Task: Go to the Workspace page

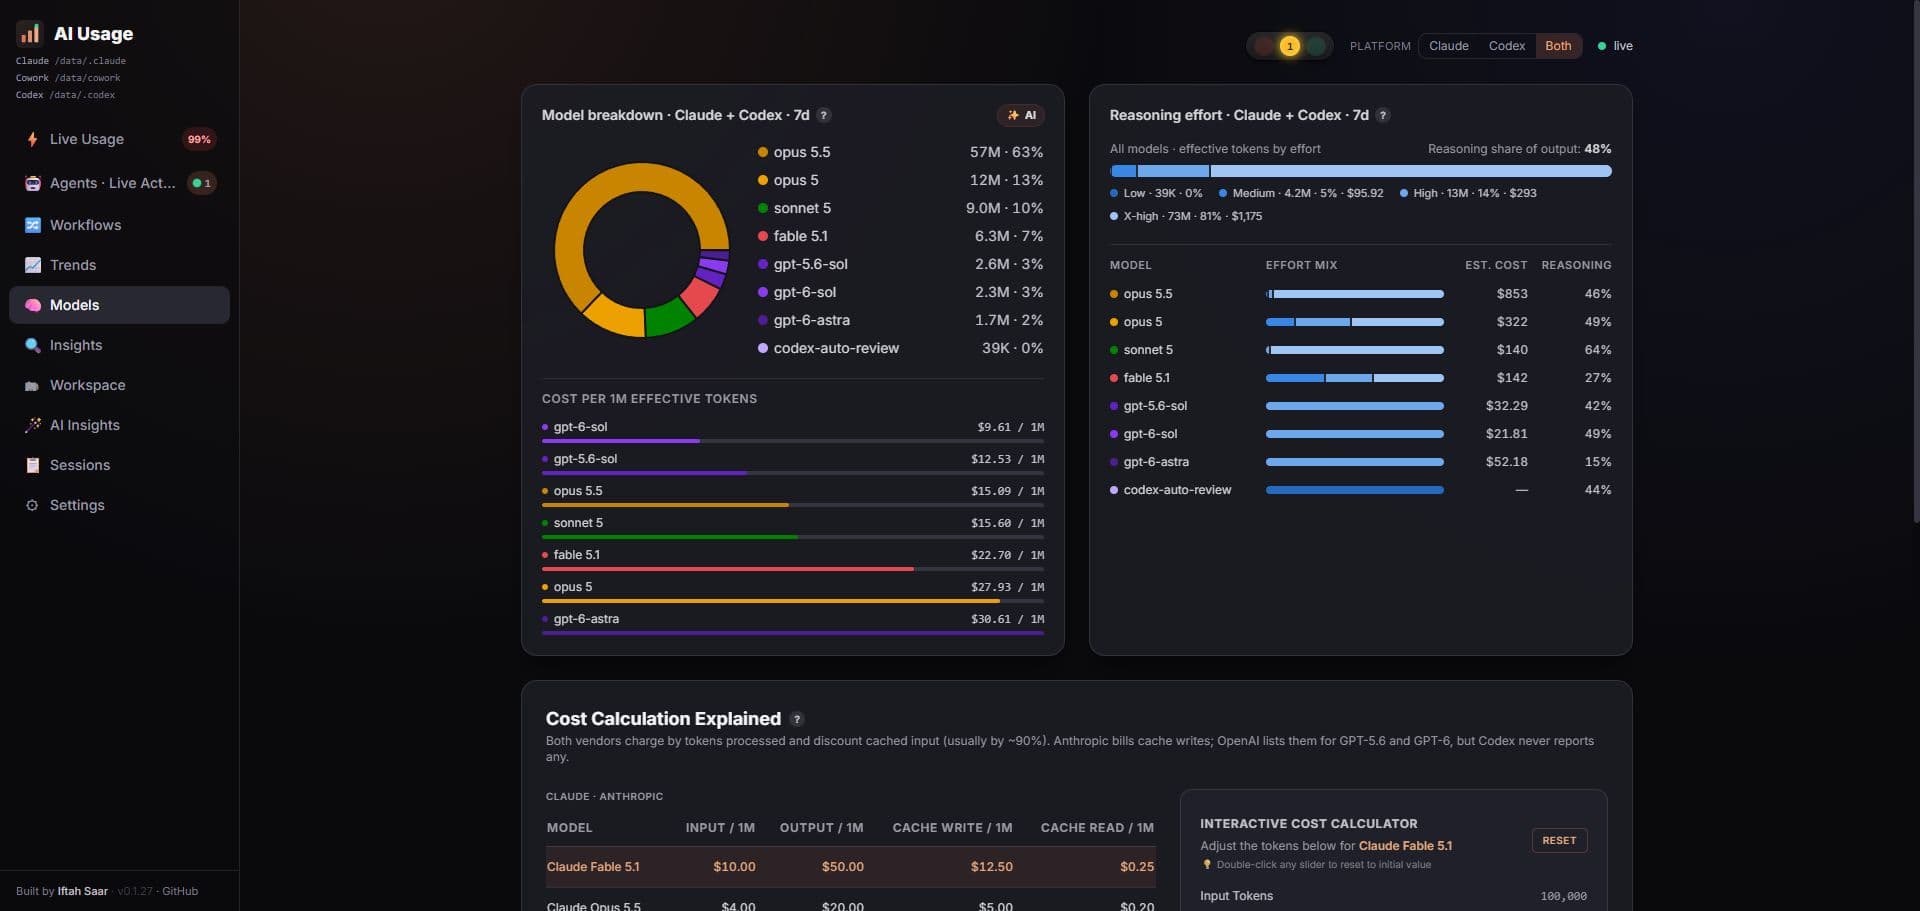Action: tap(119, 385)
